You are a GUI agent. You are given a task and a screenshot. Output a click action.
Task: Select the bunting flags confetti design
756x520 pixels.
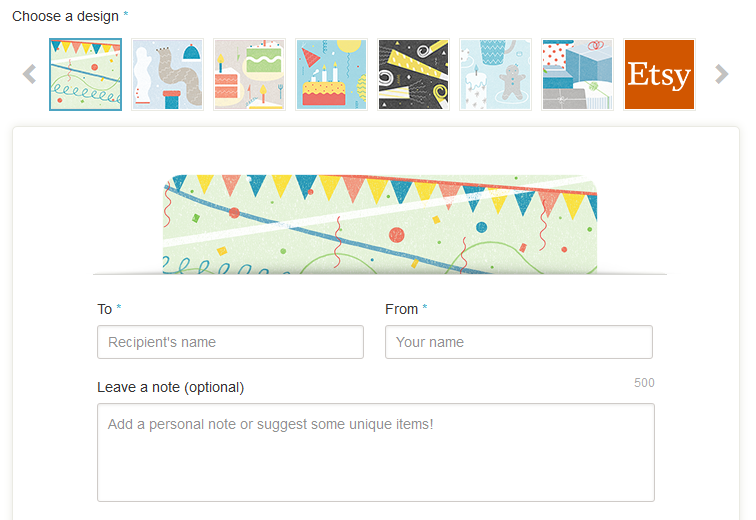[86, 75]
